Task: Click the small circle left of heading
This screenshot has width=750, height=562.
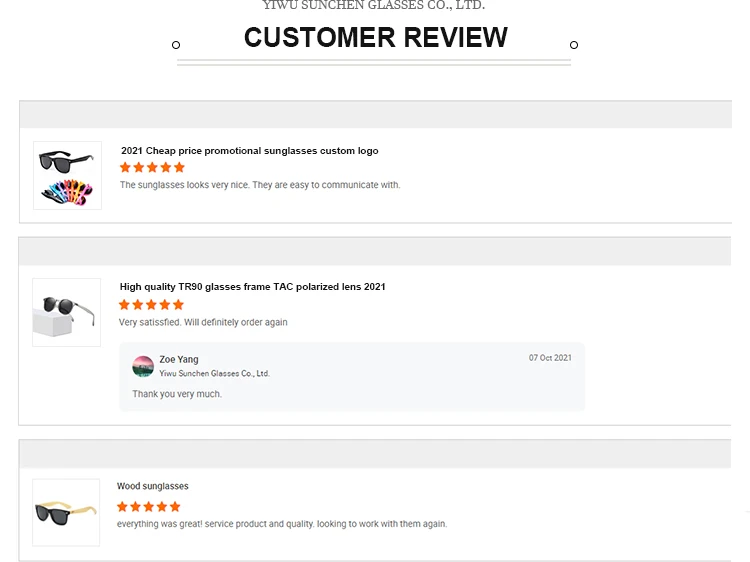Action: point(176,45)
